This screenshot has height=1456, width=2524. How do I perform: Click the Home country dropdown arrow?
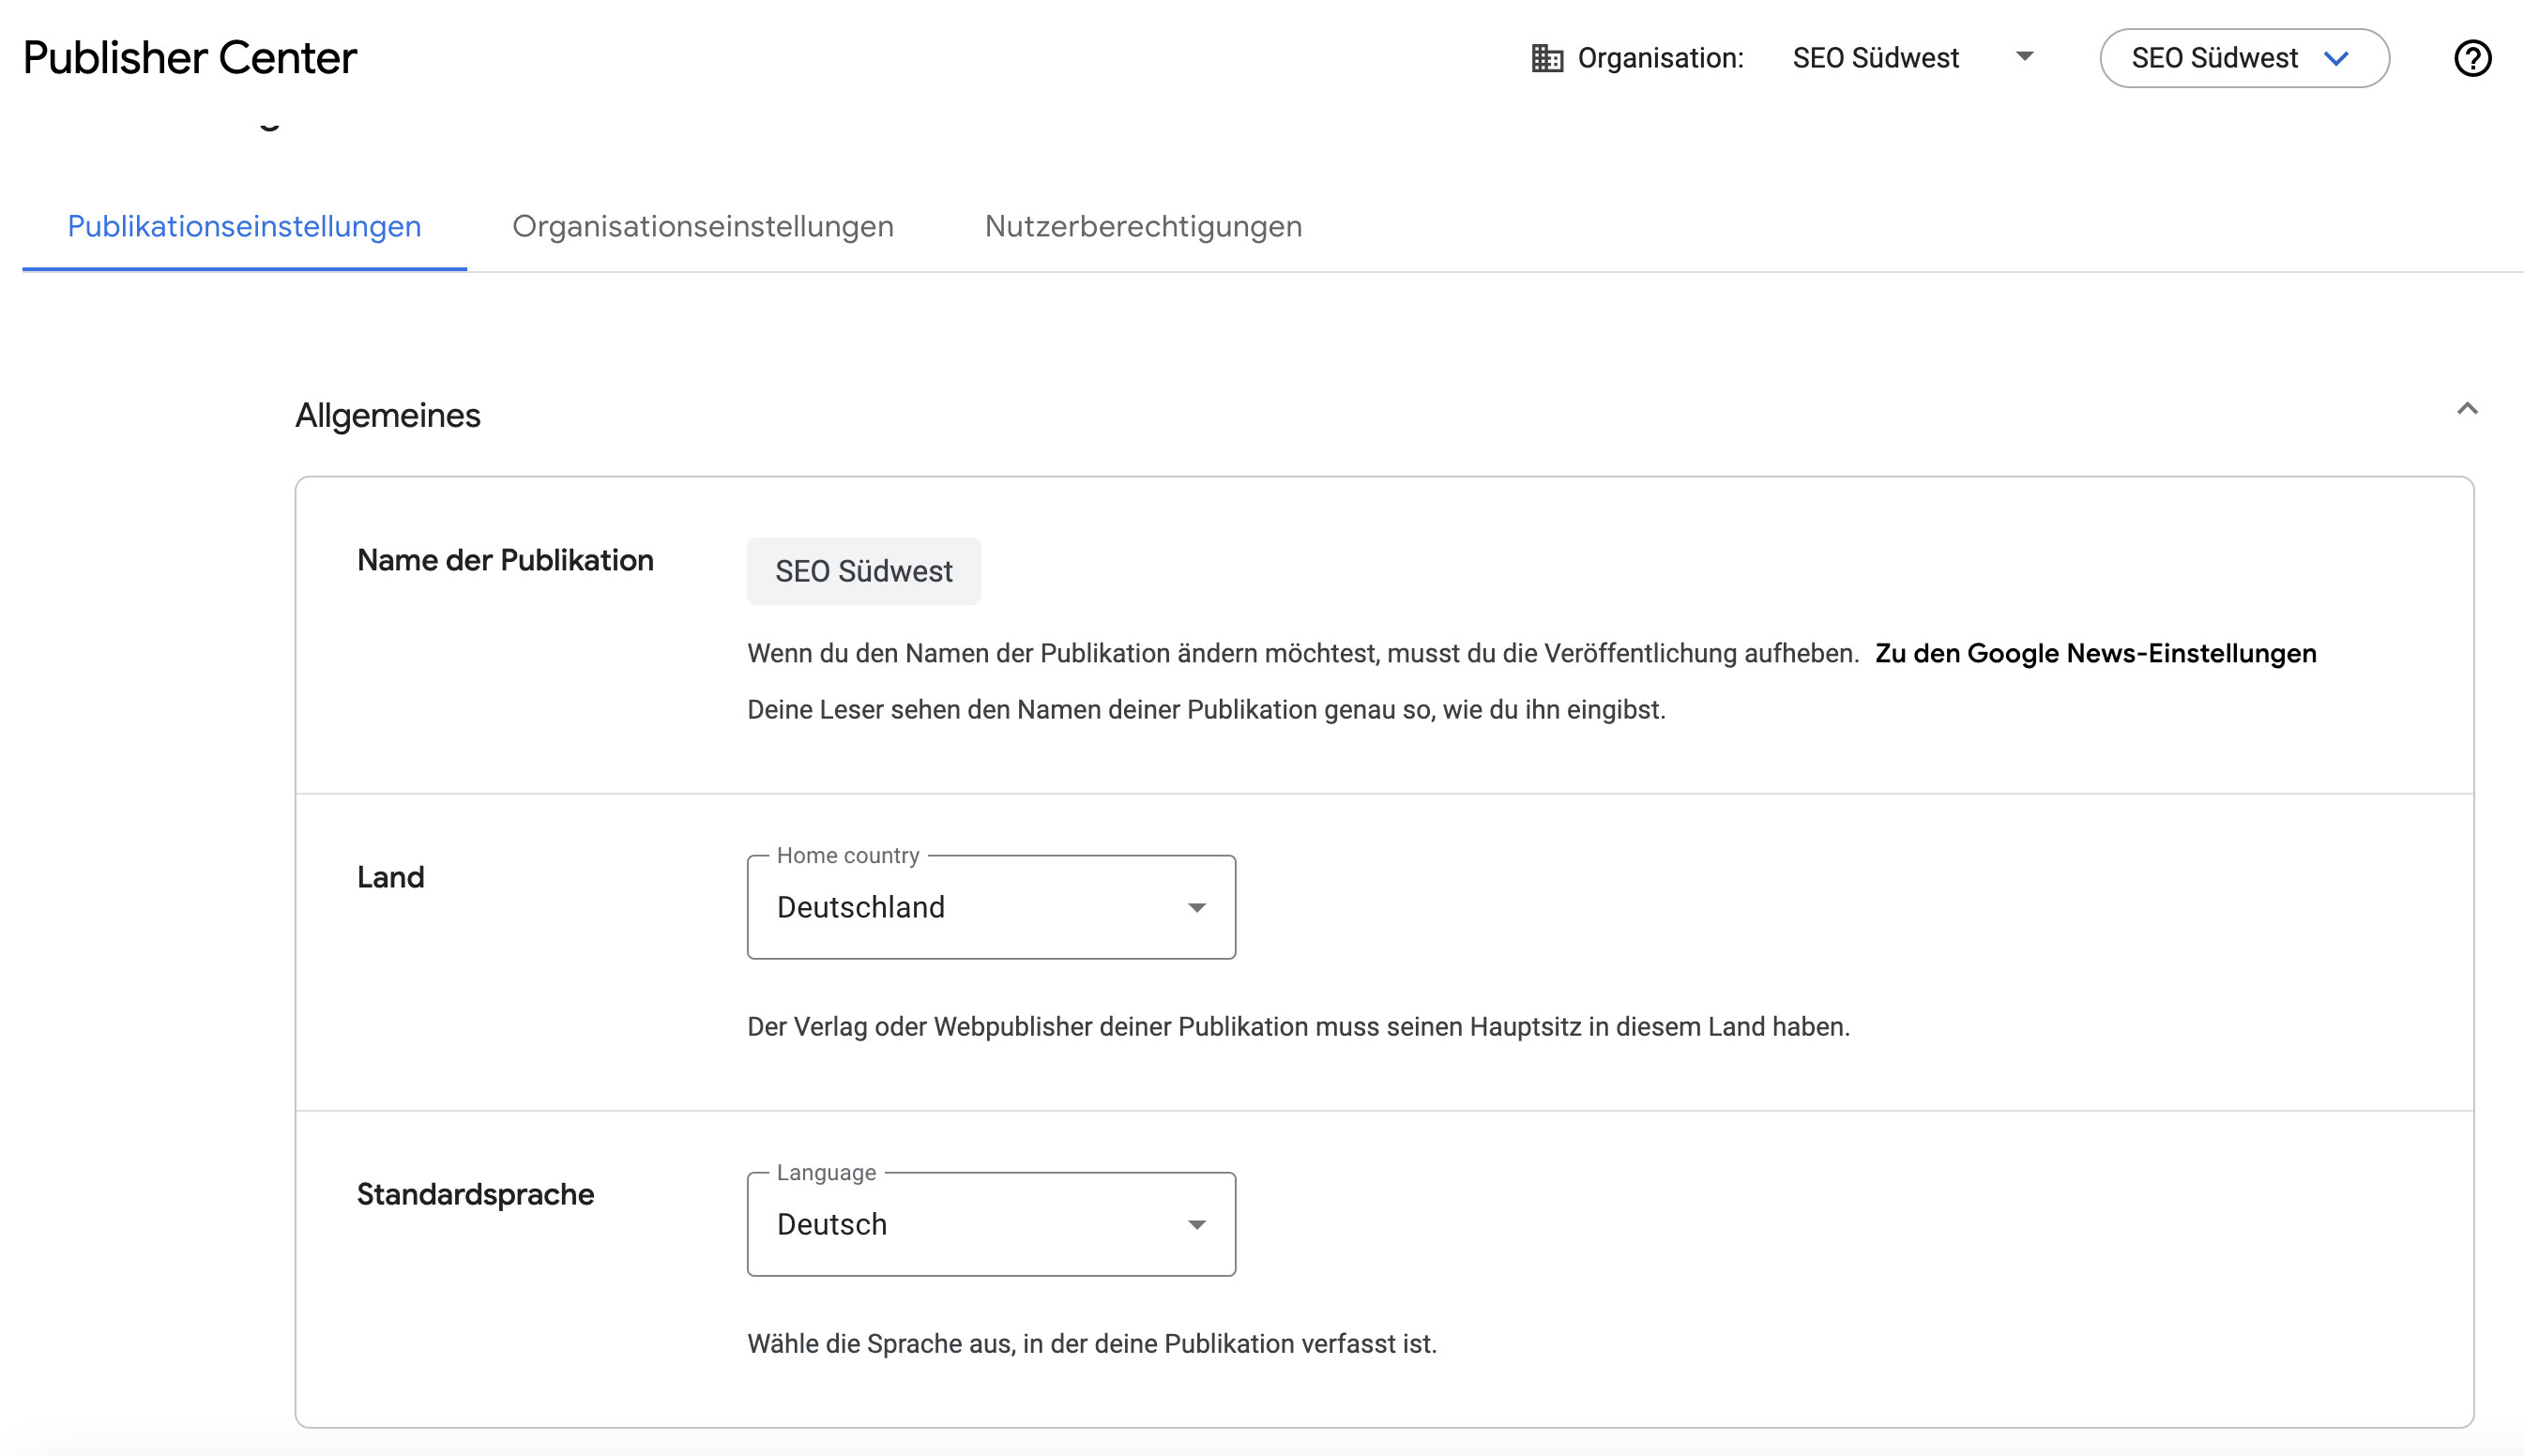(1197, 907)
